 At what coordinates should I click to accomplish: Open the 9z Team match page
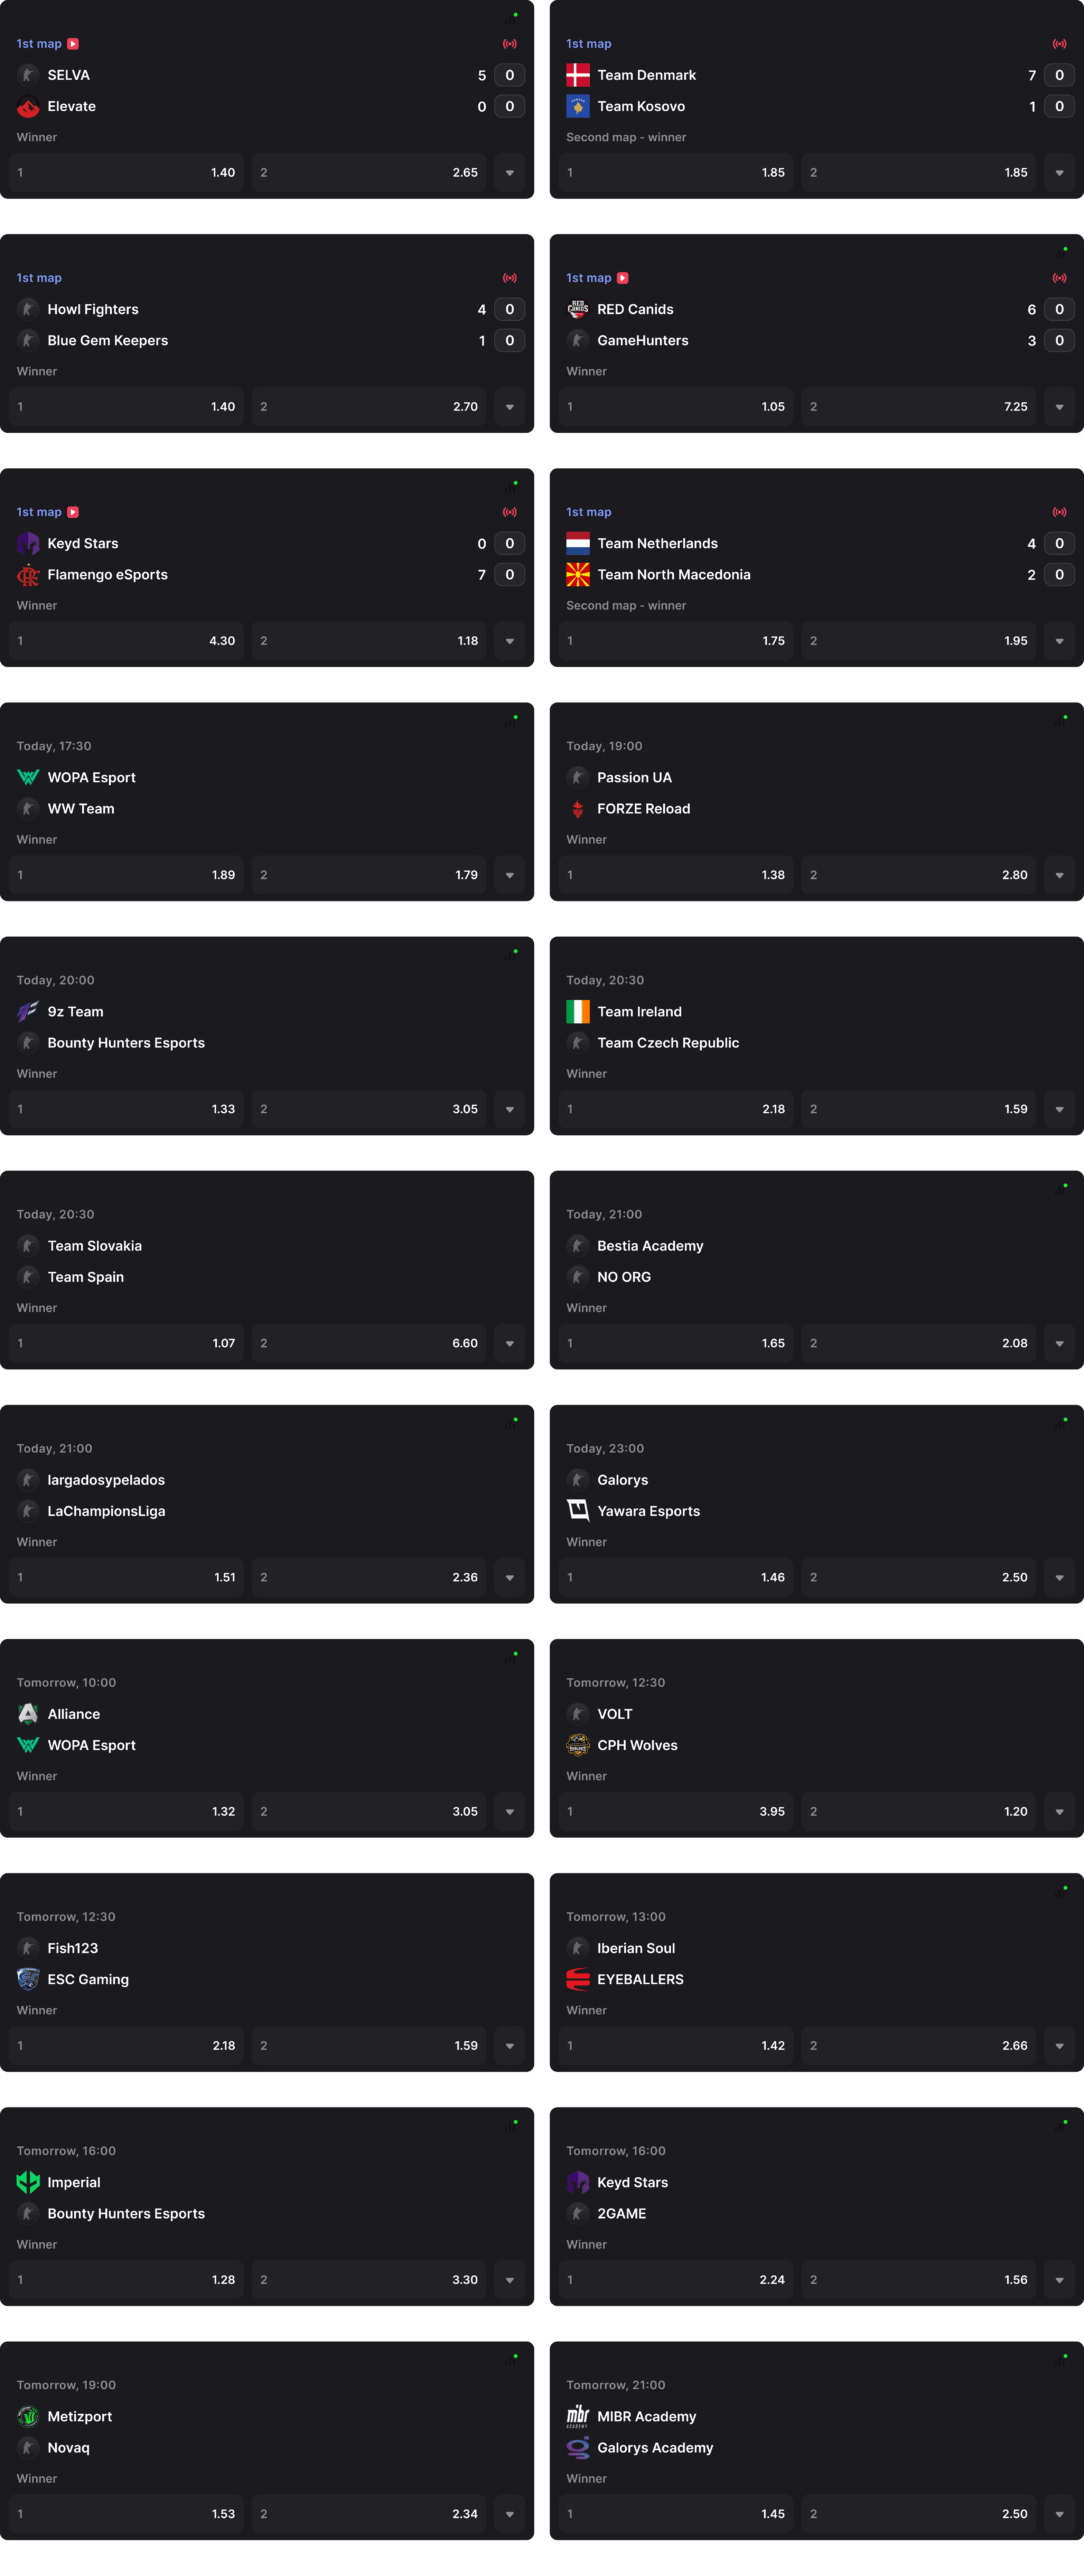[x=76, y=1012]
